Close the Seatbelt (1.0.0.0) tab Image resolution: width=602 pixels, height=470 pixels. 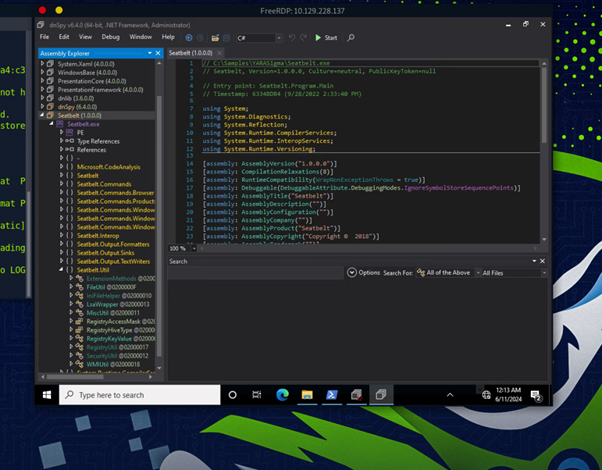click(x=219, y=53)
